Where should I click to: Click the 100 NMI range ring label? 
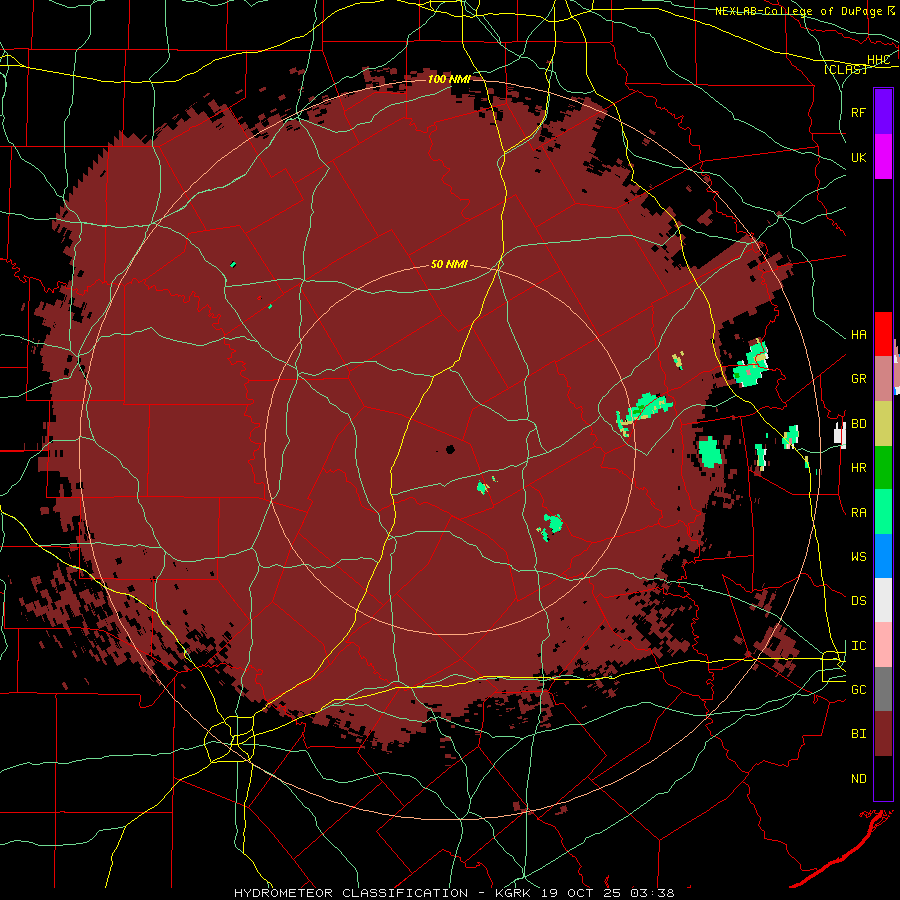tap(449, 79)
